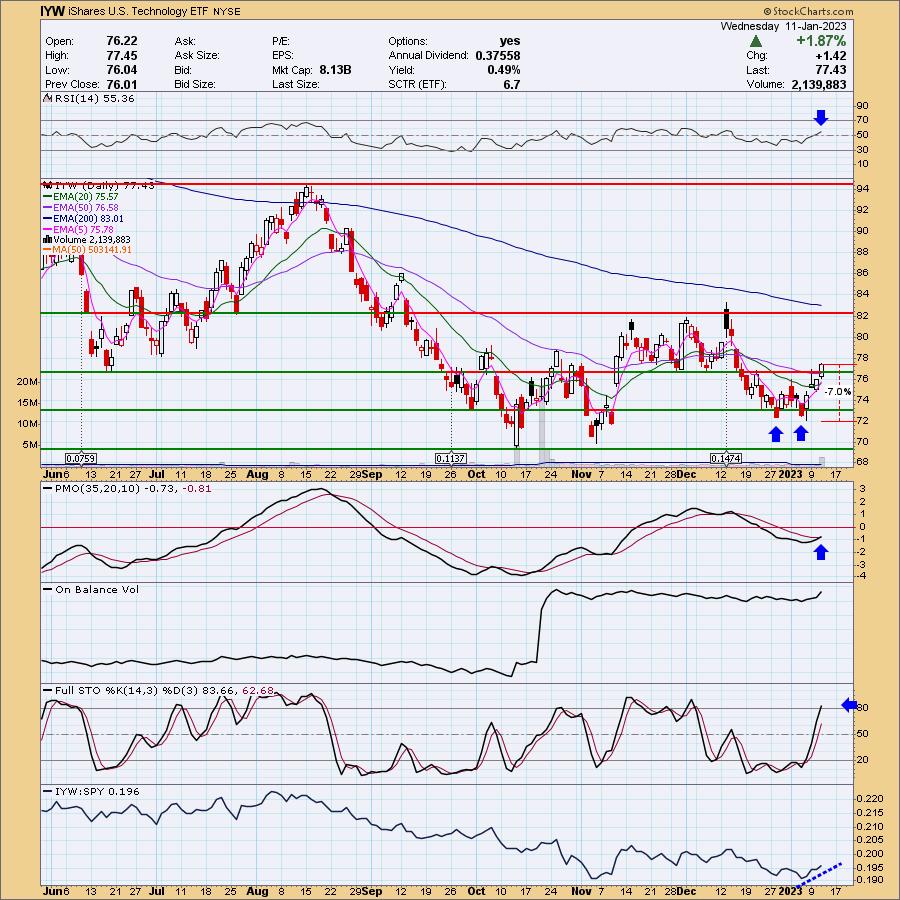Viewport: 900px width, 900px height.
Task: Click the IYW ticker symbol in header
Action: (x=52, y=11)
